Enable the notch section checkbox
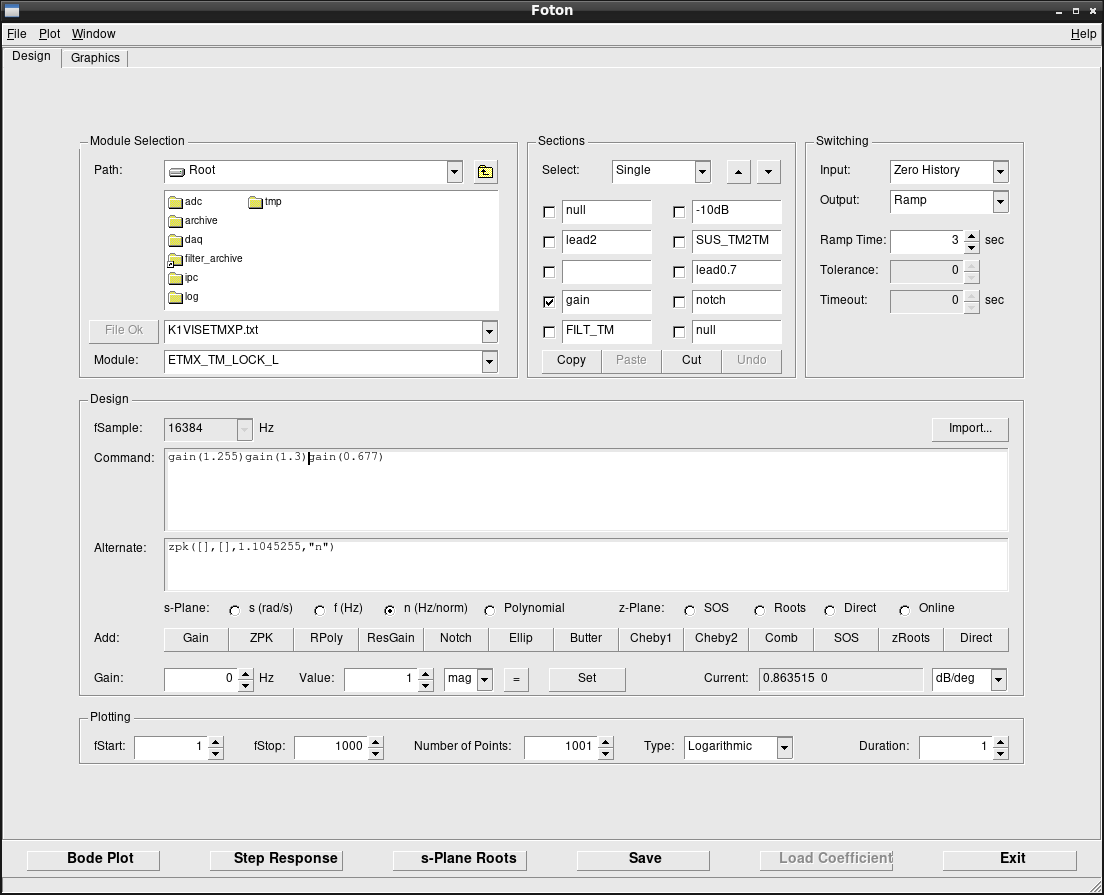Image resolution: width=1104 pixels, height=895 pixels. (x=679, y=302)
